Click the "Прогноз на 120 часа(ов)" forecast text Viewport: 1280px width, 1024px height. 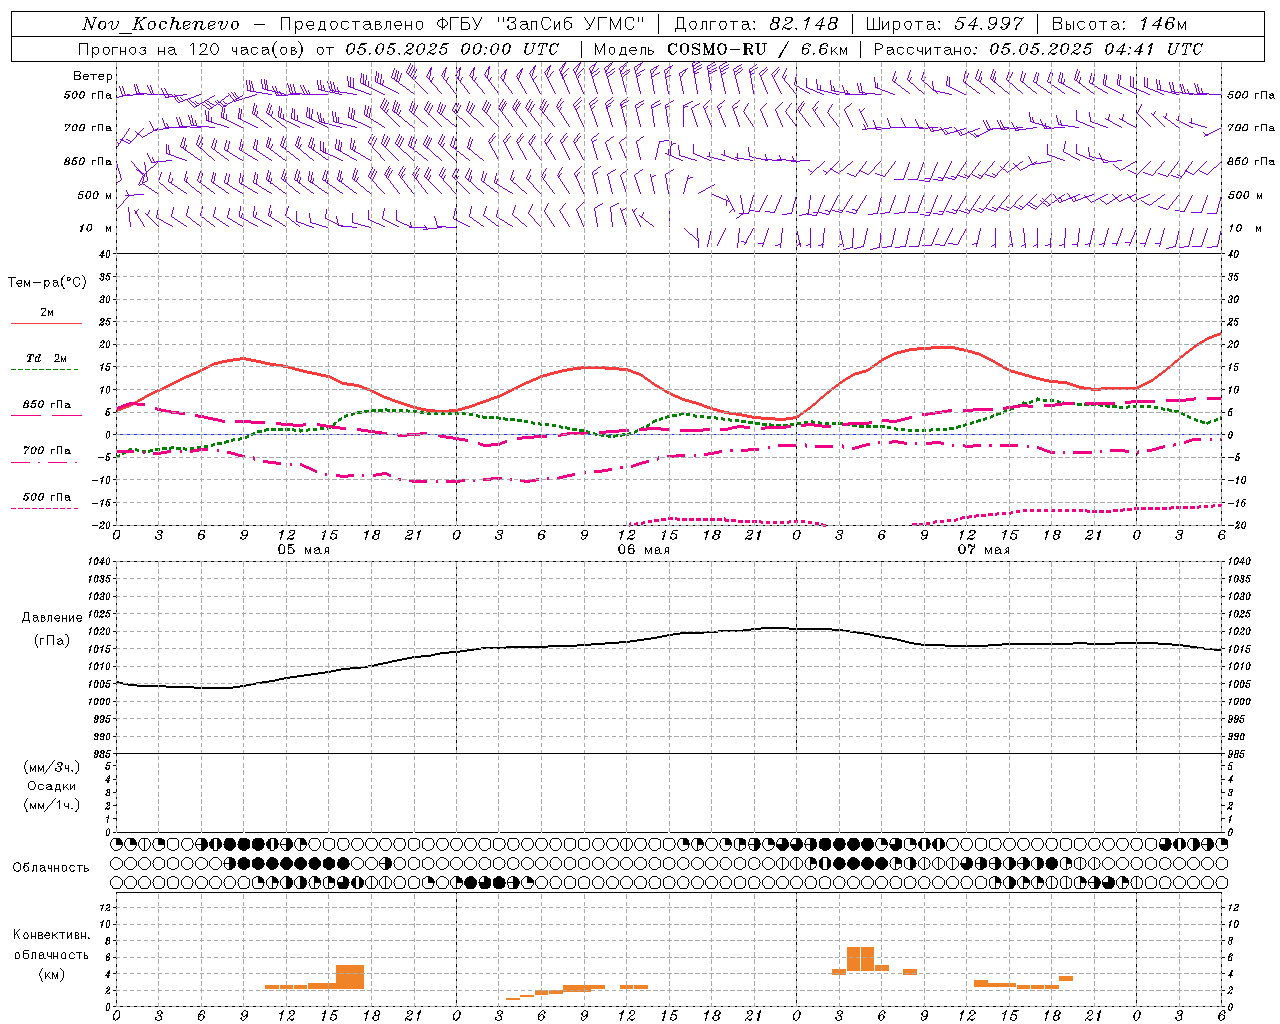click(193, 49)
